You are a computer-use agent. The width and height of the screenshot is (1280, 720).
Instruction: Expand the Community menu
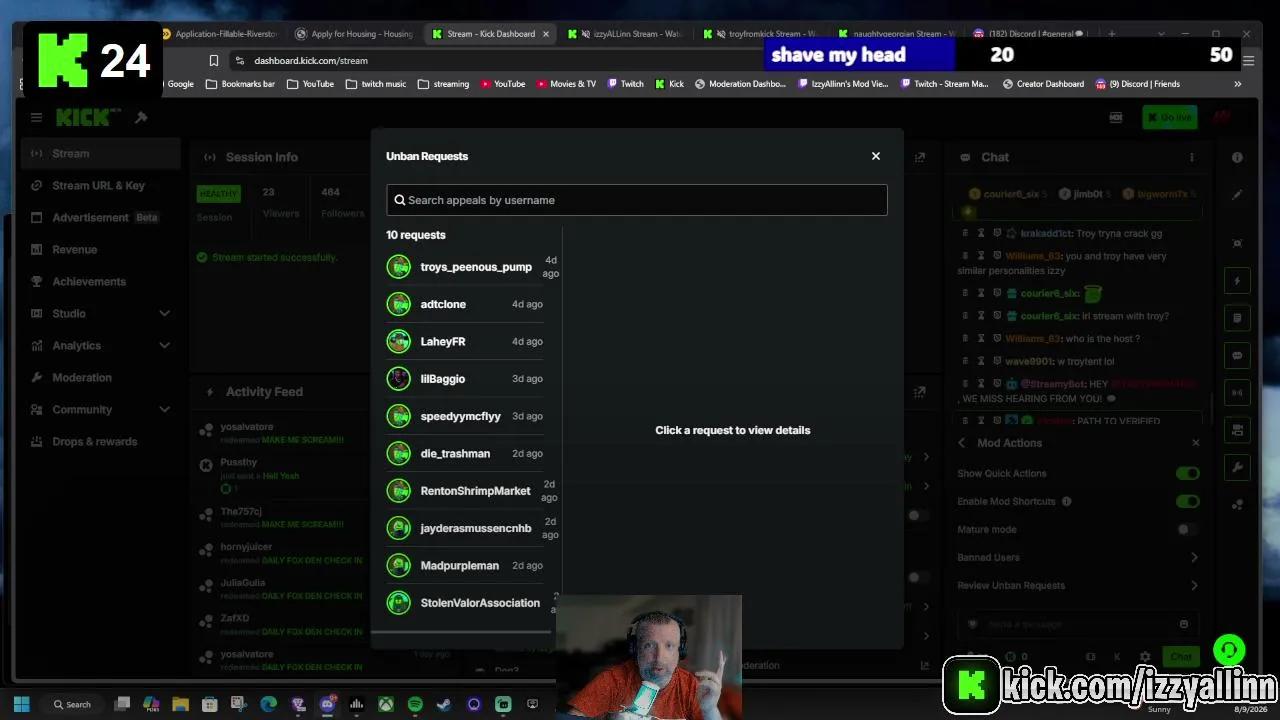point(100,409)
